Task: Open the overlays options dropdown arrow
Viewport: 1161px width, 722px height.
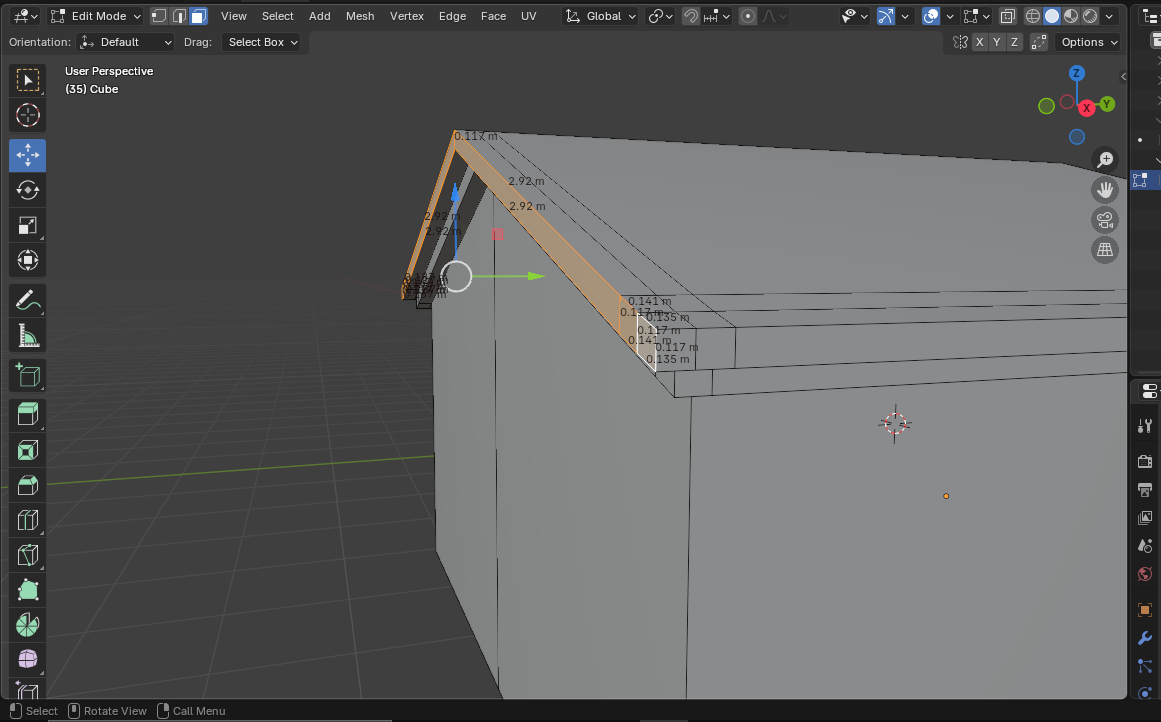Action: [x=950, y=16]
